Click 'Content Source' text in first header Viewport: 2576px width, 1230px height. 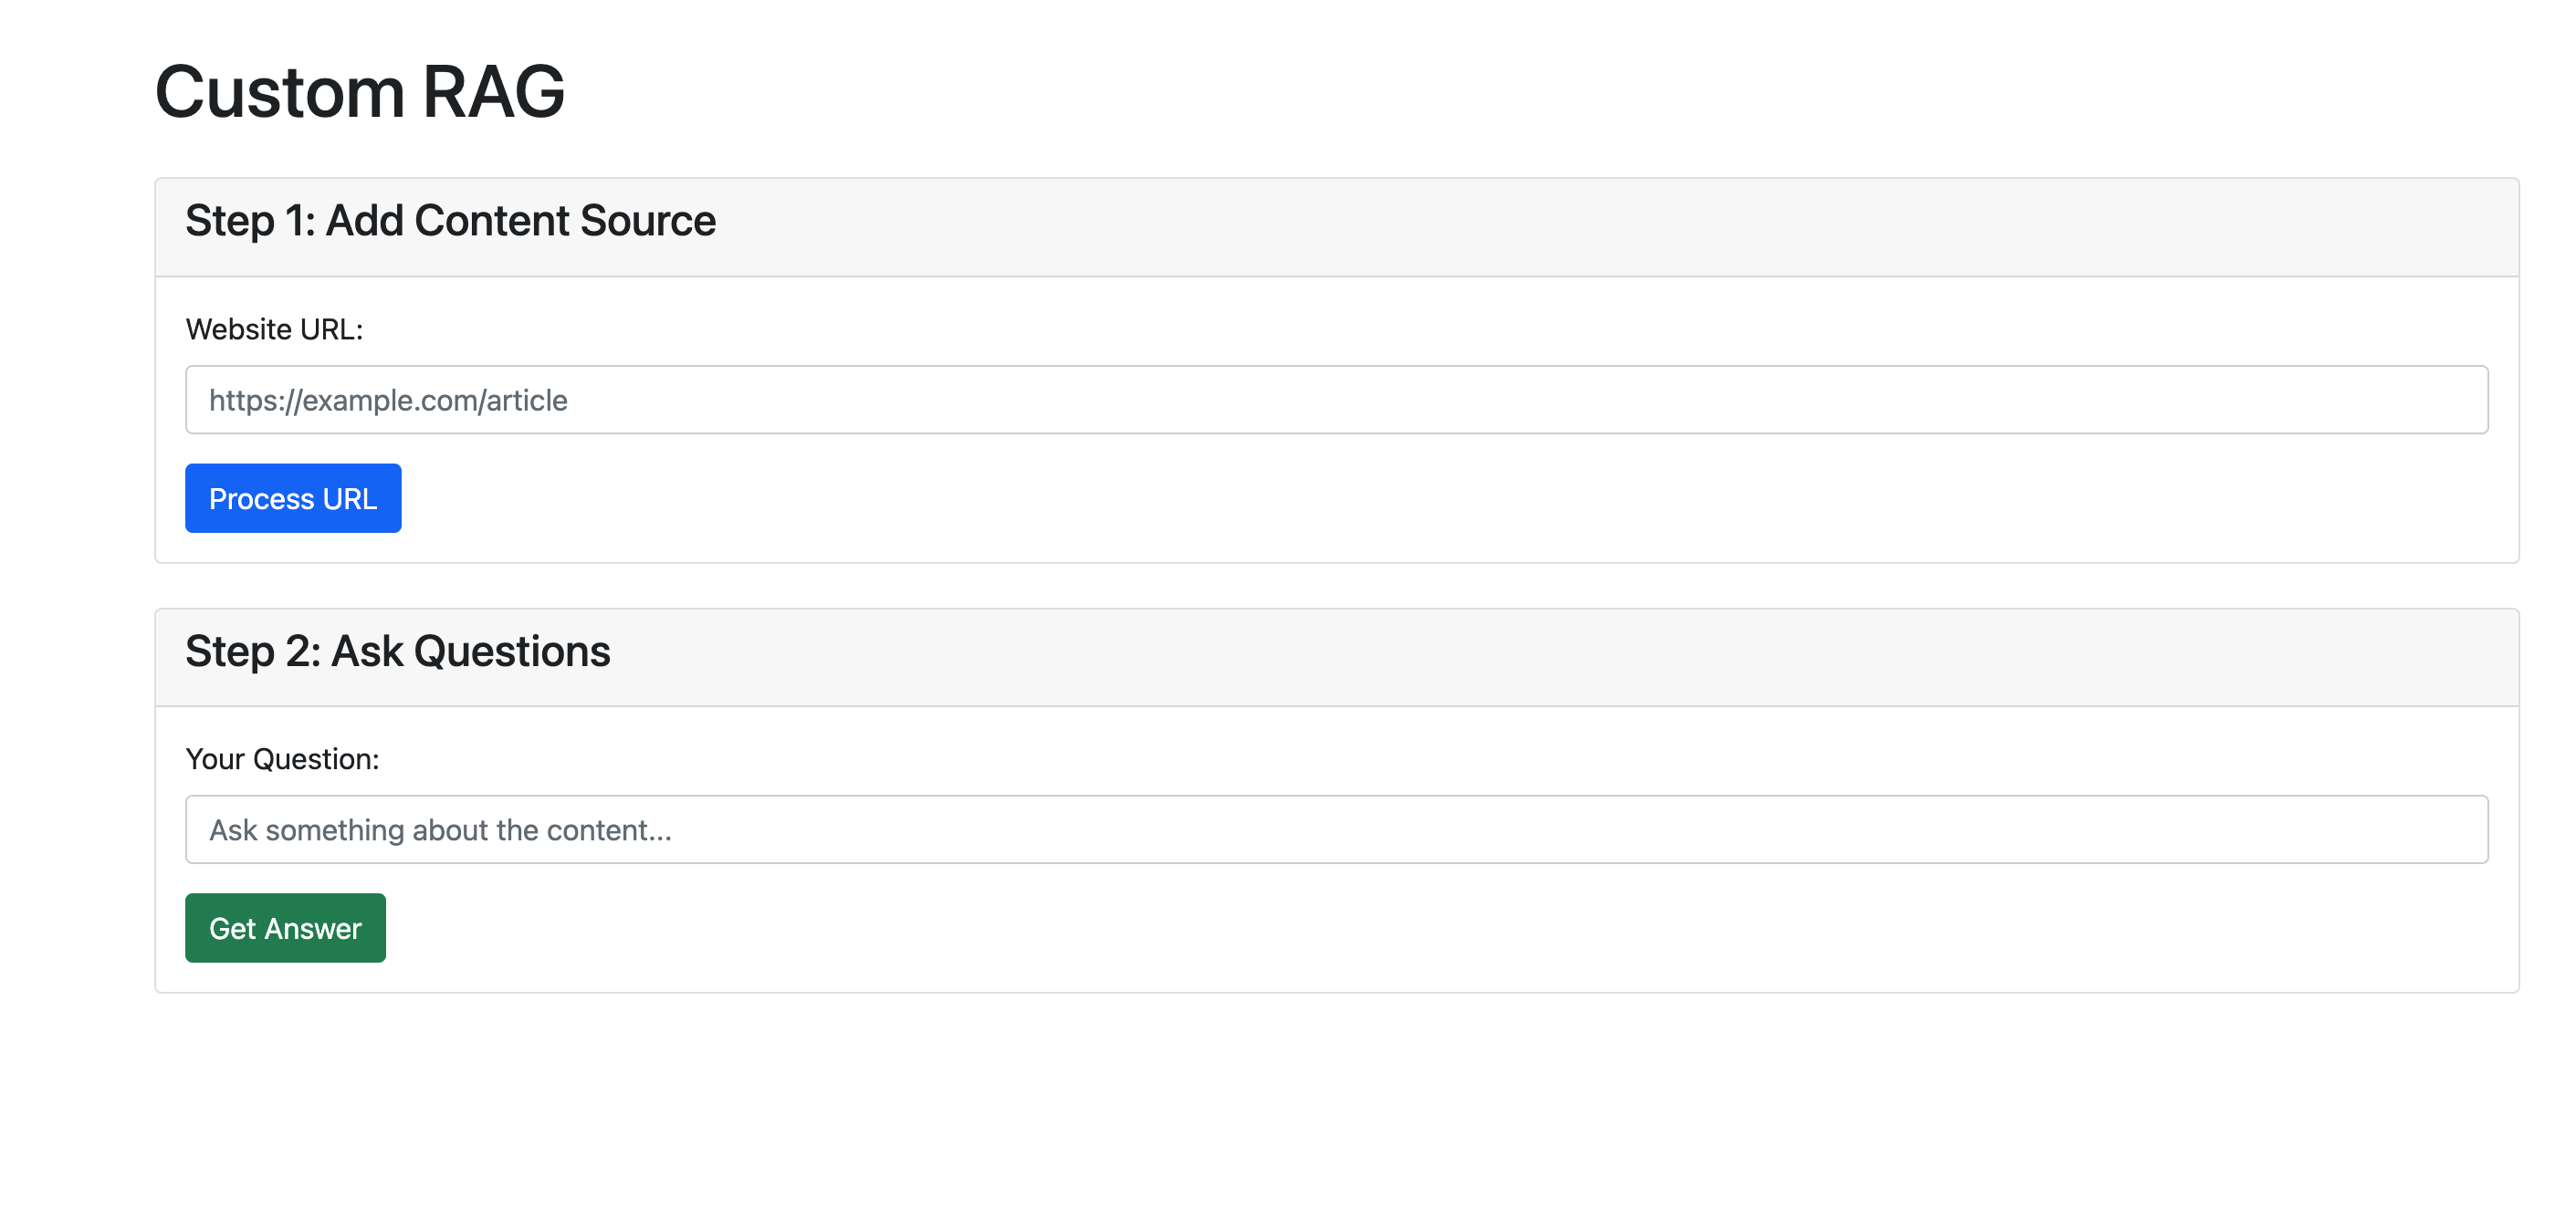pos(564,221)
